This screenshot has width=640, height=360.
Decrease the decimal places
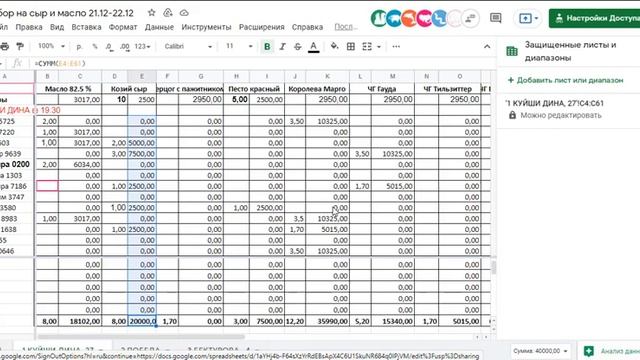click(x=109, y=47)
